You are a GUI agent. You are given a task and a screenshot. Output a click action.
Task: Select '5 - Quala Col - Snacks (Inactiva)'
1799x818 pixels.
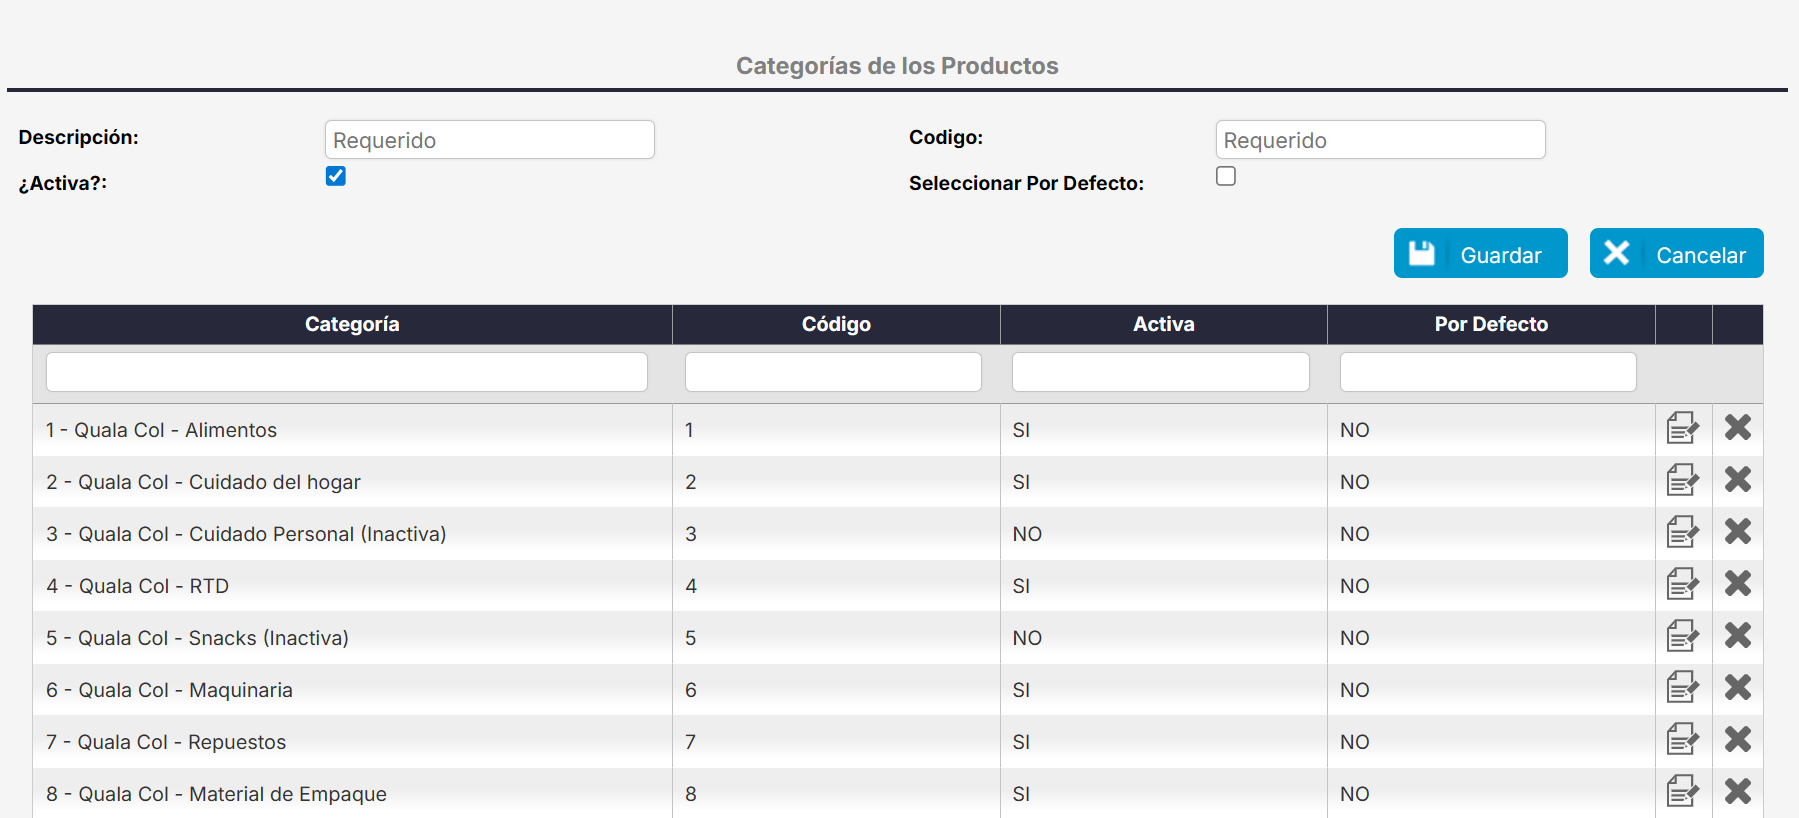click(x=352, y=638)
